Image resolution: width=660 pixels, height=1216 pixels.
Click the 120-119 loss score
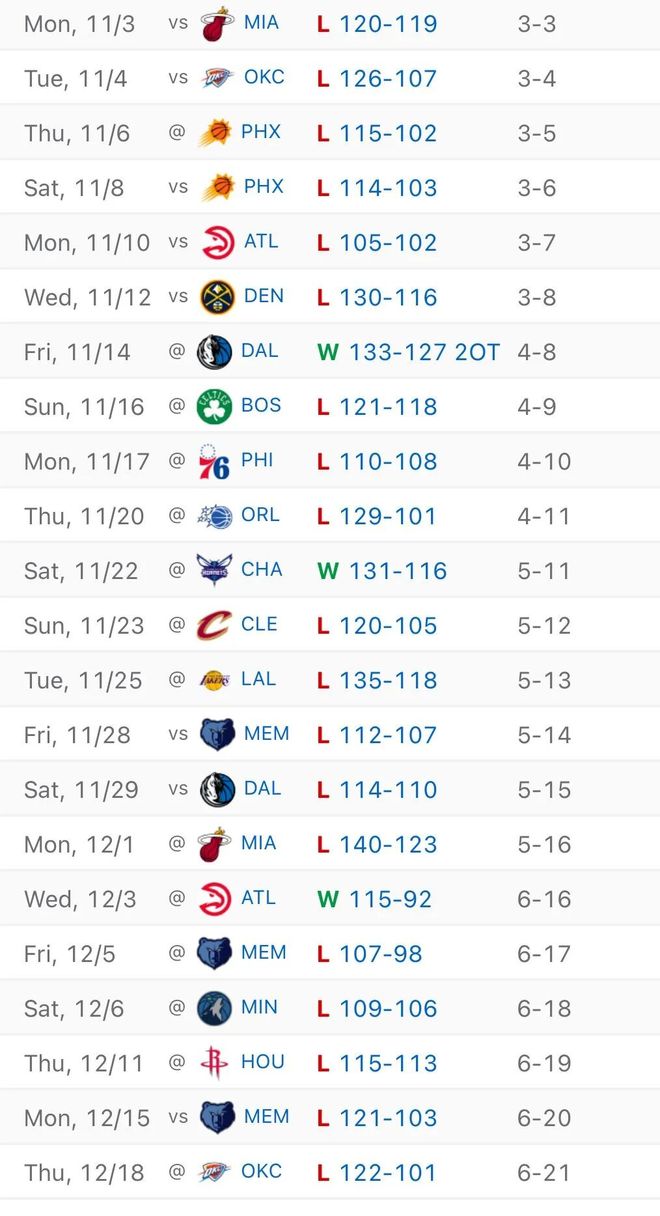388,23
